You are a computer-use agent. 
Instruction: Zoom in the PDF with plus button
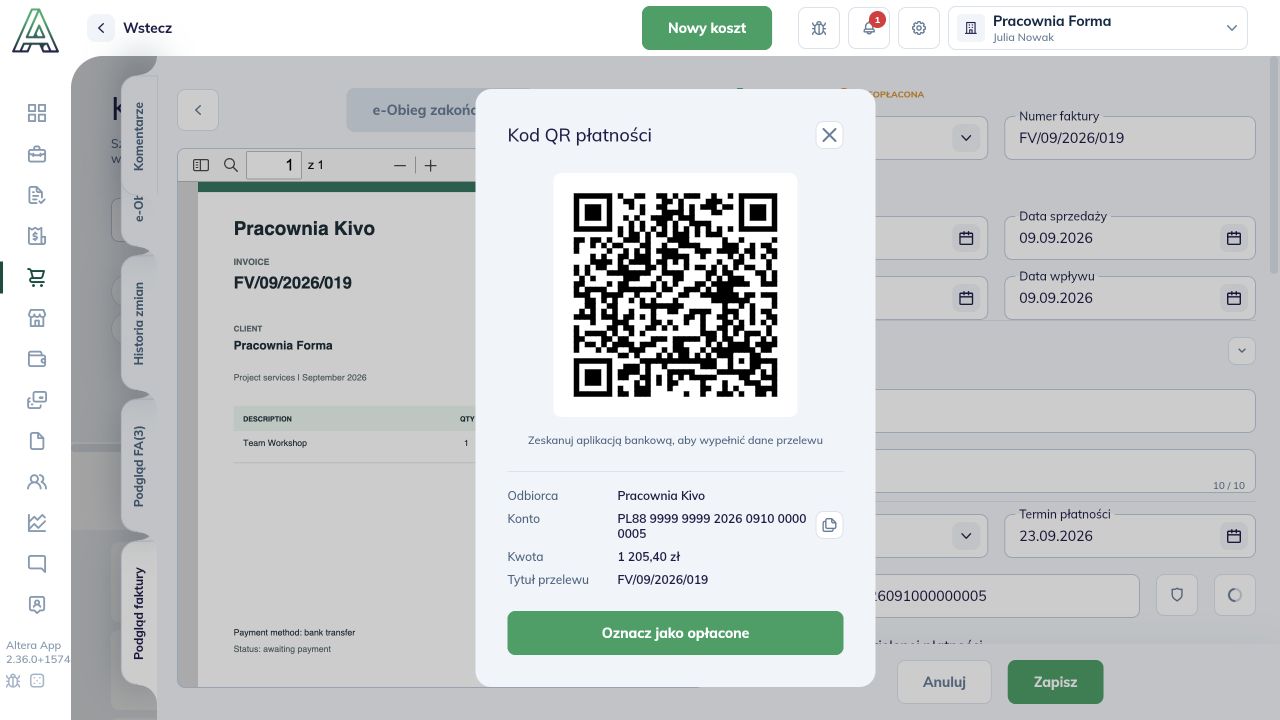[431, 165]
